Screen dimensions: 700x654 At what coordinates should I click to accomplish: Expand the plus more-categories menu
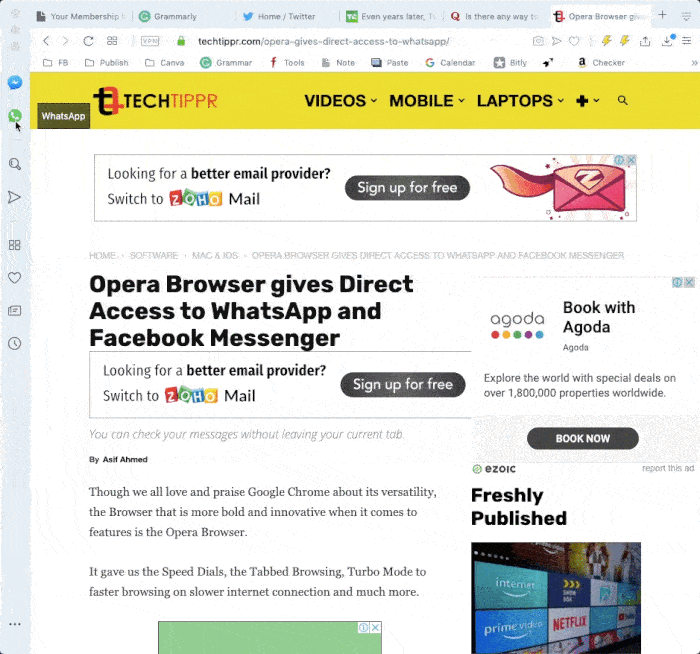[x=587, y=101]
